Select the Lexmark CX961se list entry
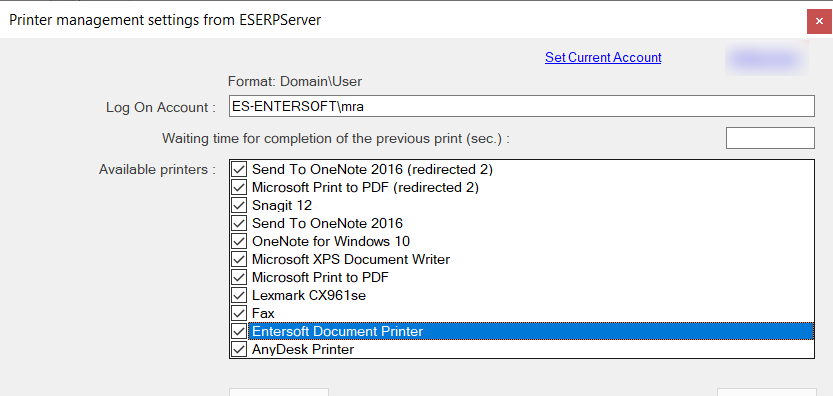This screenshot has width=833, height=396. tap(531, 296)
